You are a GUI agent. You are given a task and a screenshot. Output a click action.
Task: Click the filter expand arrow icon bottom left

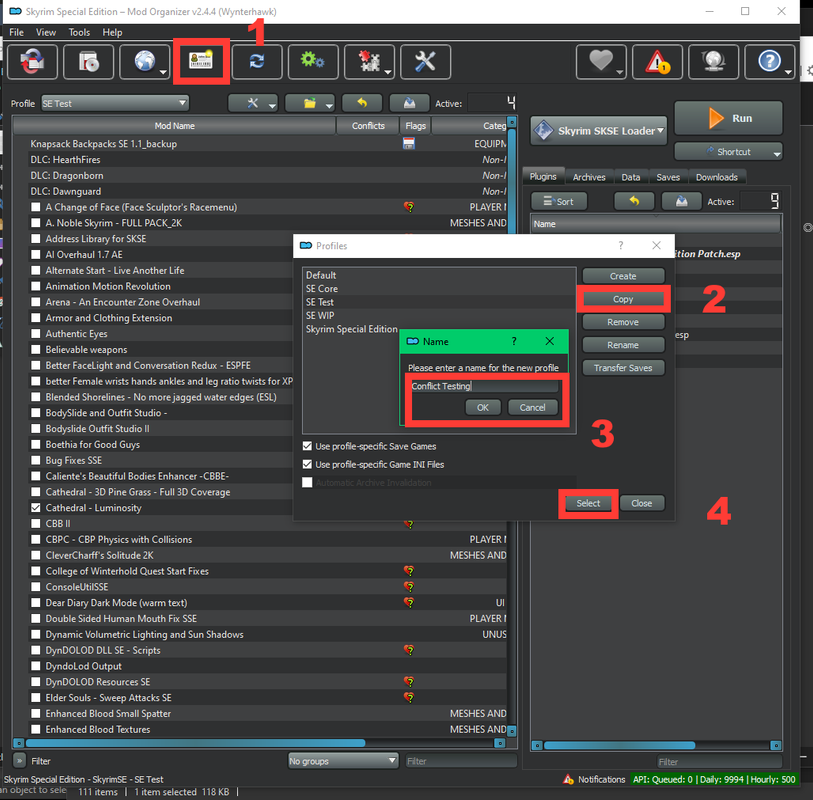[x=20, y=761]
